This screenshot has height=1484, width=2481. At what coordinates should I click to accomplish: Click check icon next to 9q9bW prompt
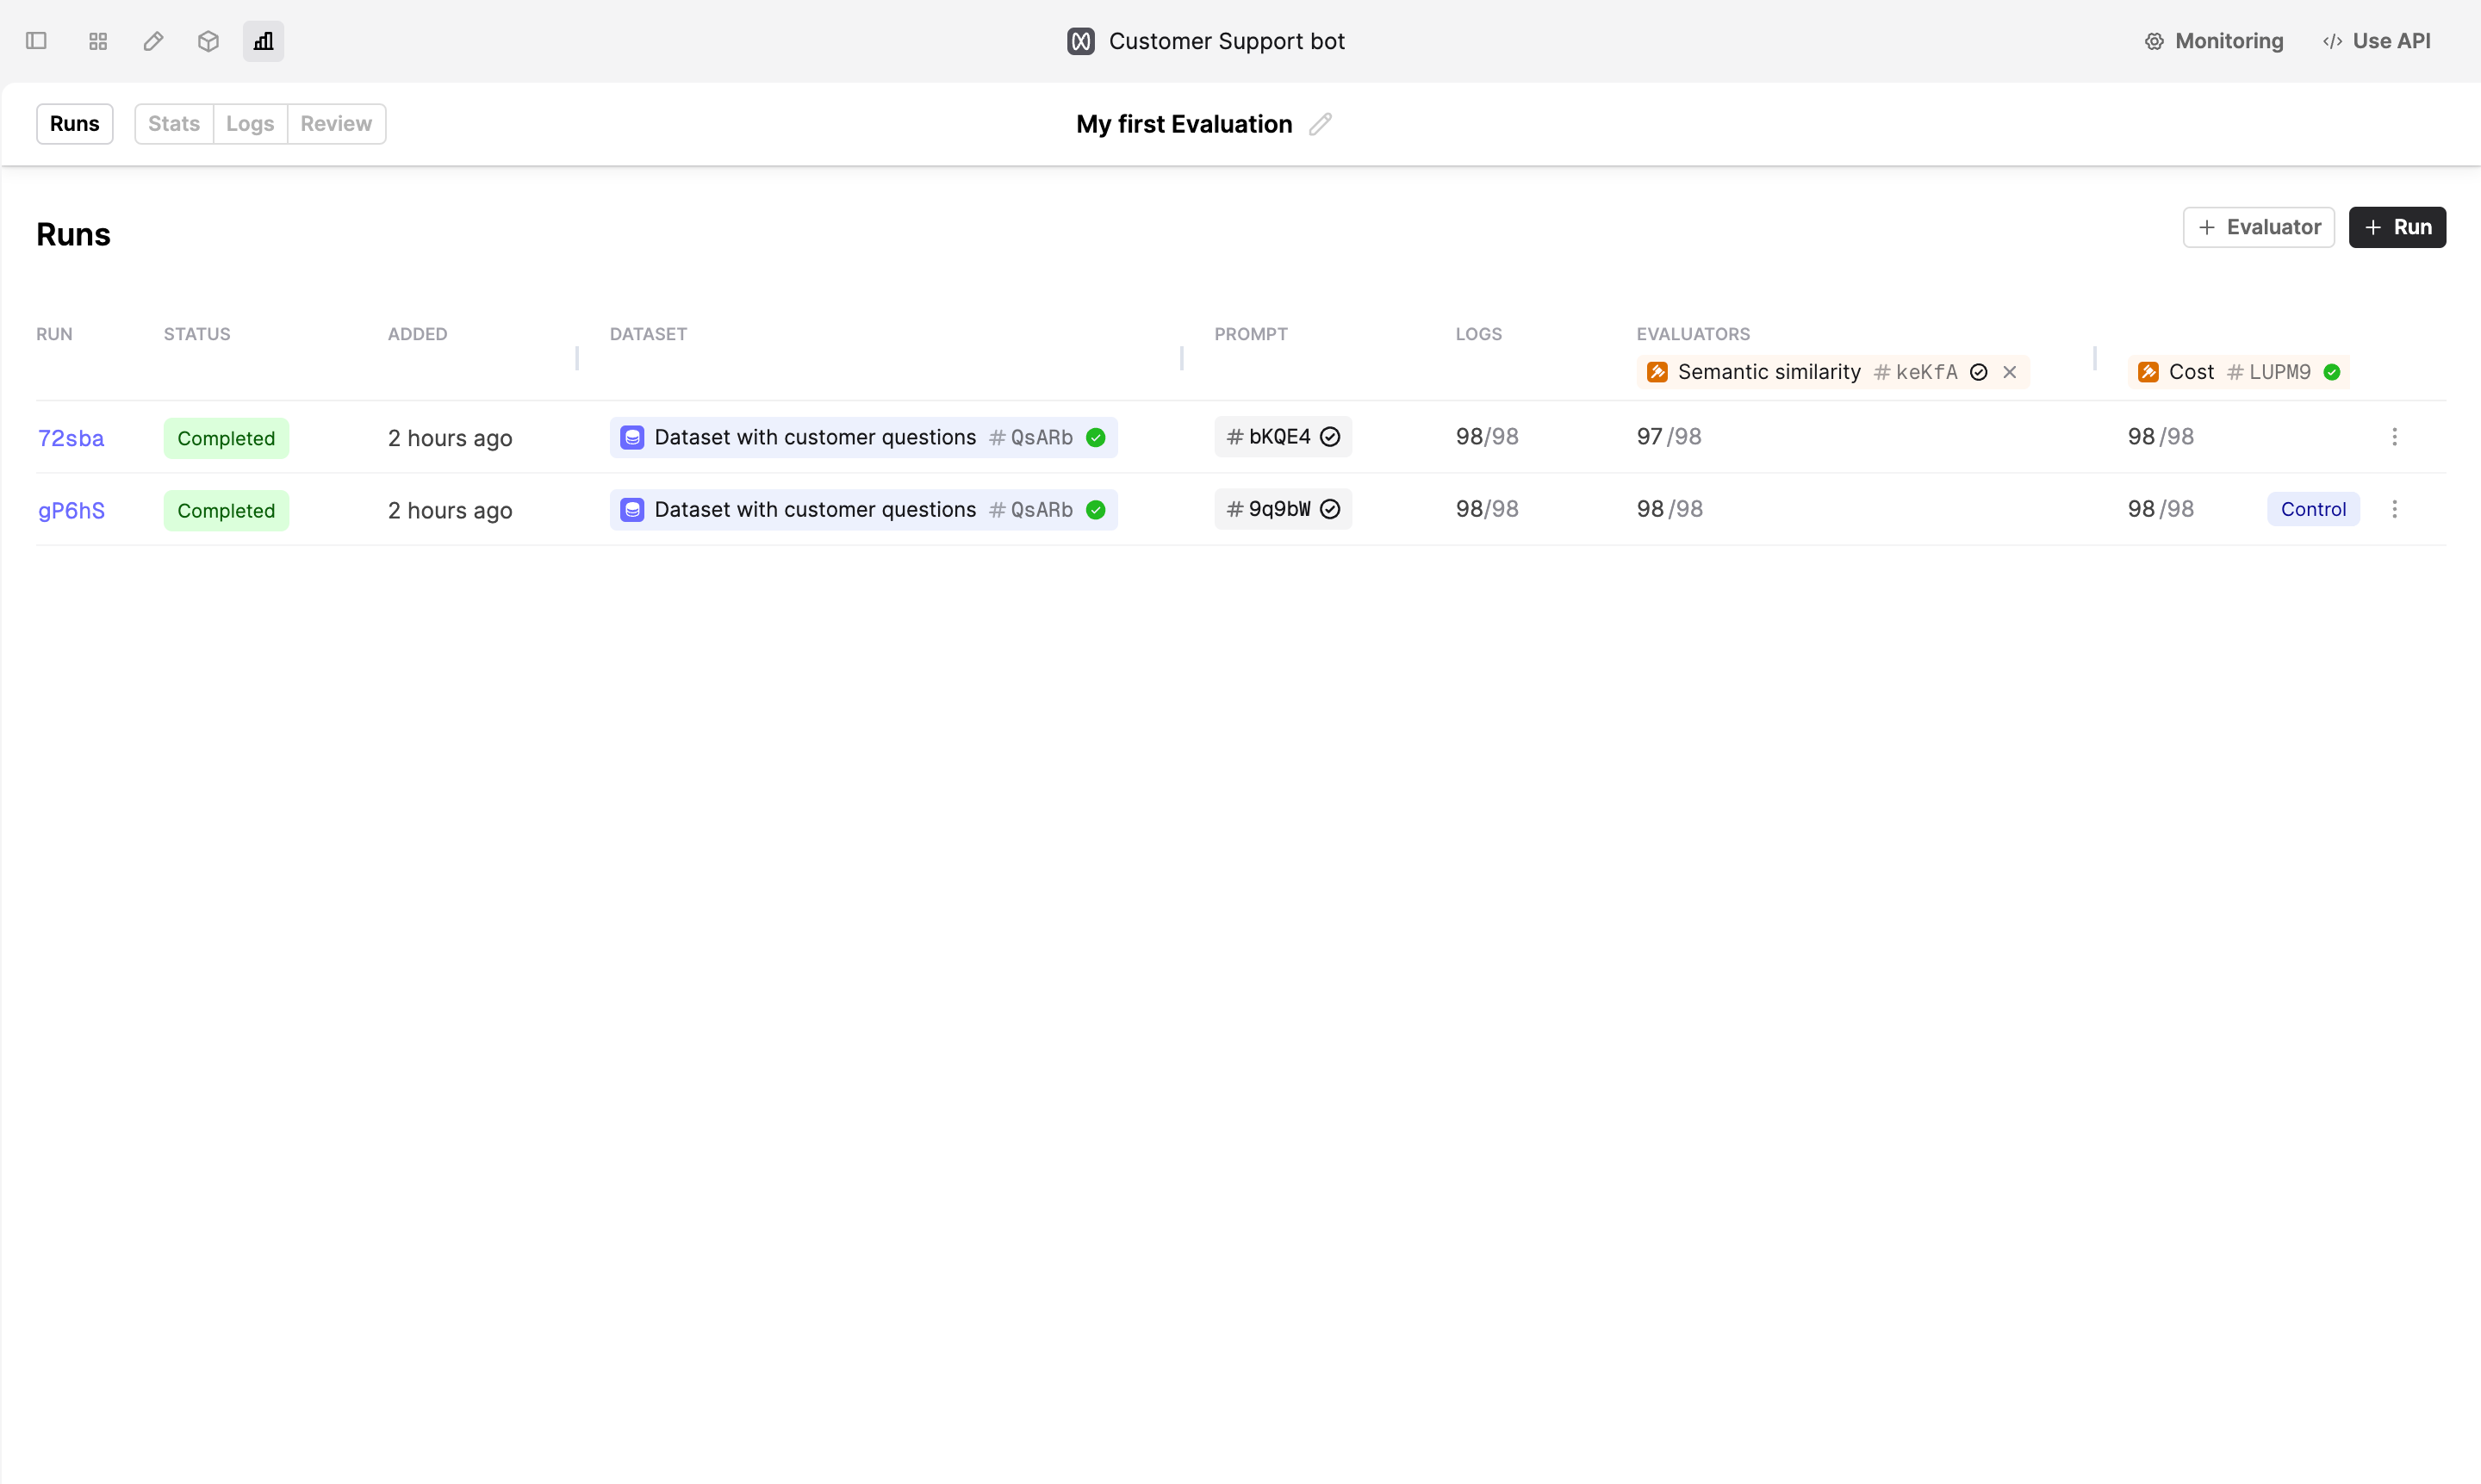click(1330, 509)
